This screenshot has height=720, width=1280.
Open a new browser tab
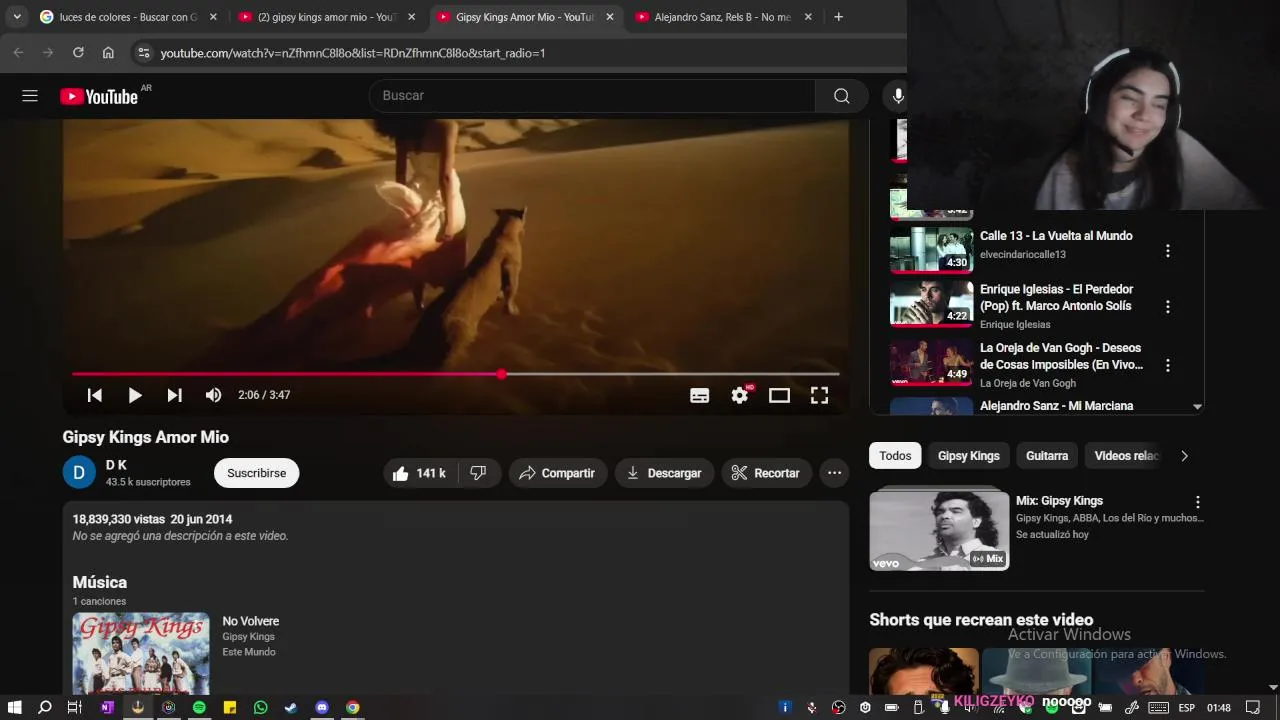click(838, 17)
